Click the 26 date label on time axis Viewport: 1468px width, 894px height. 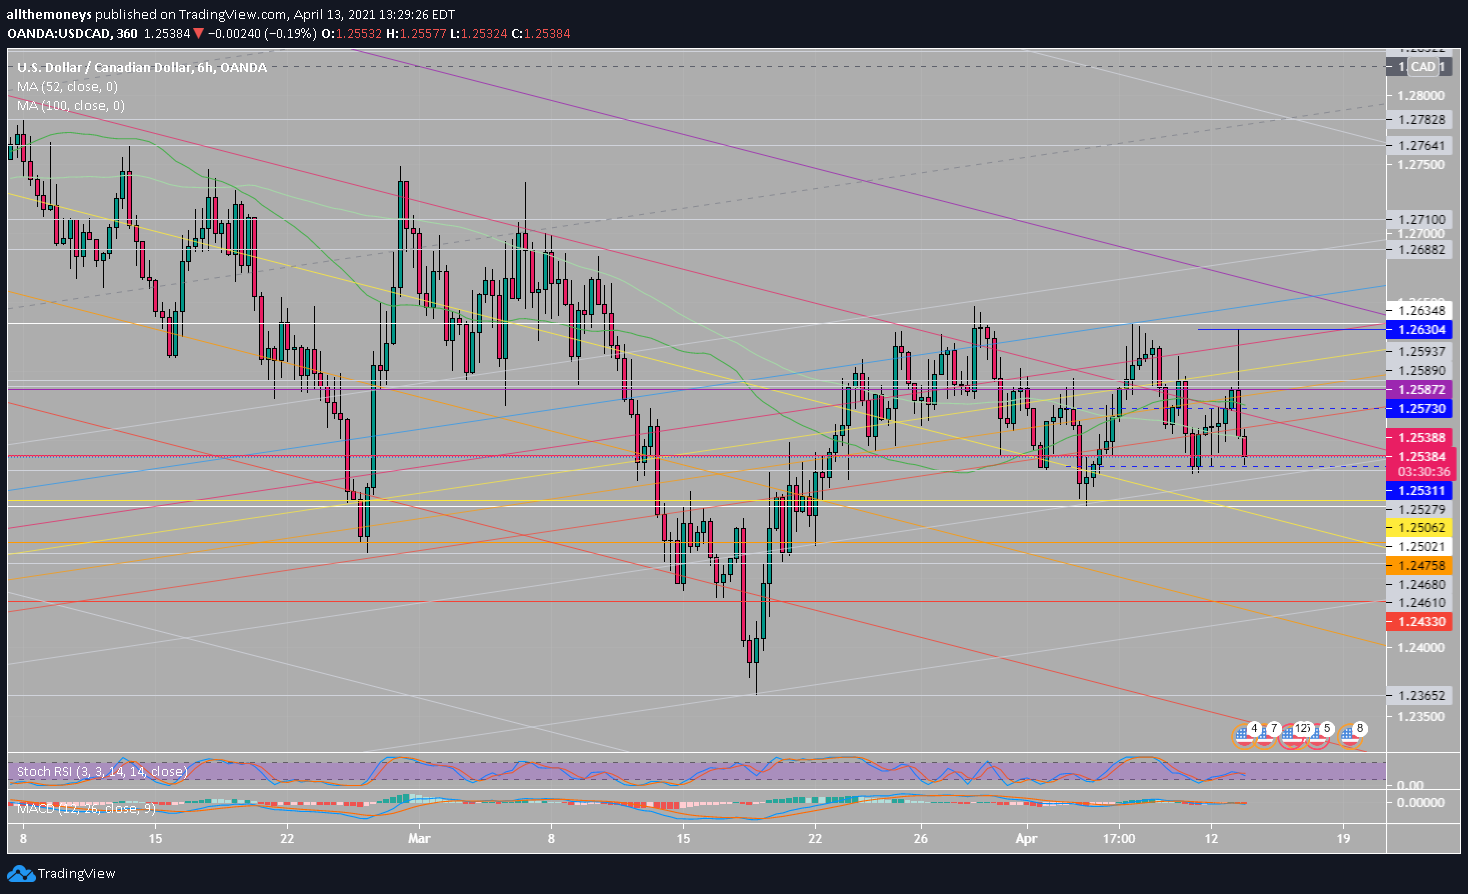(921, 838)
